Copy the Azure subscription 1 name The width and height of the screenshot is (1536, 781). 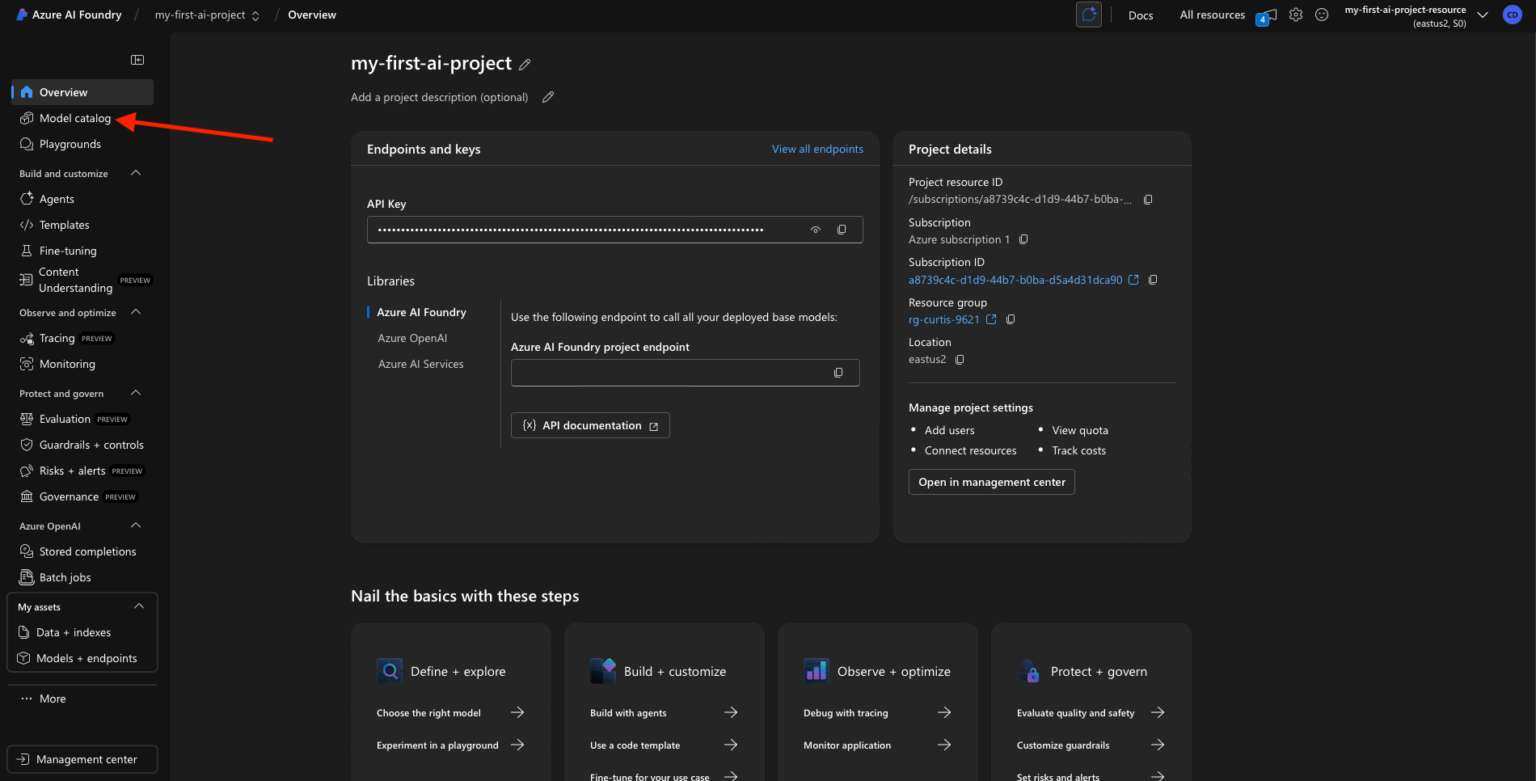1023,240
